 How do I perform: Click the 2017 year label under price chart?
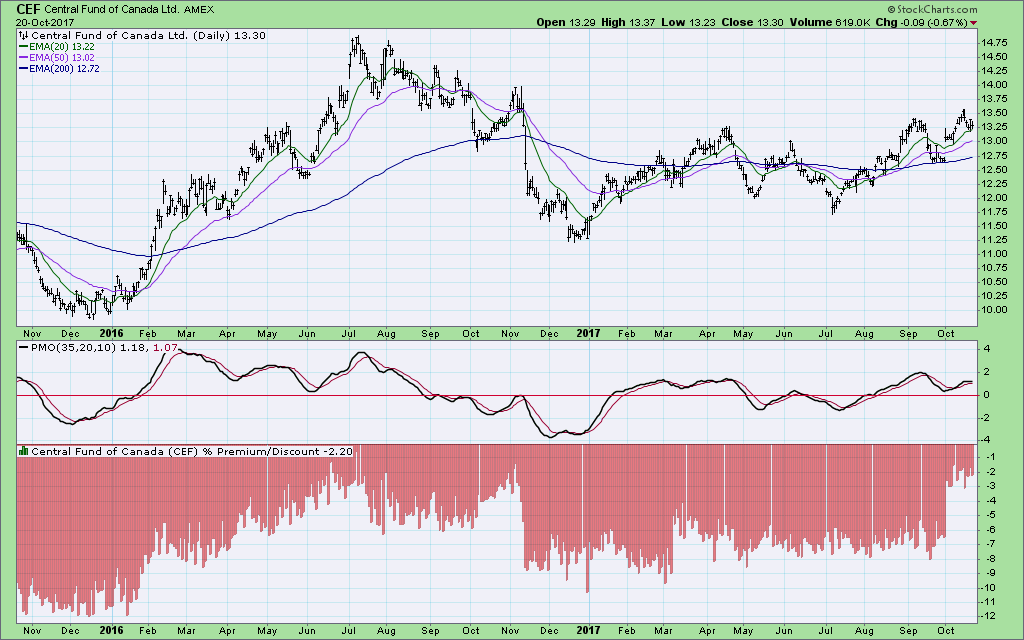coord(588,331)
